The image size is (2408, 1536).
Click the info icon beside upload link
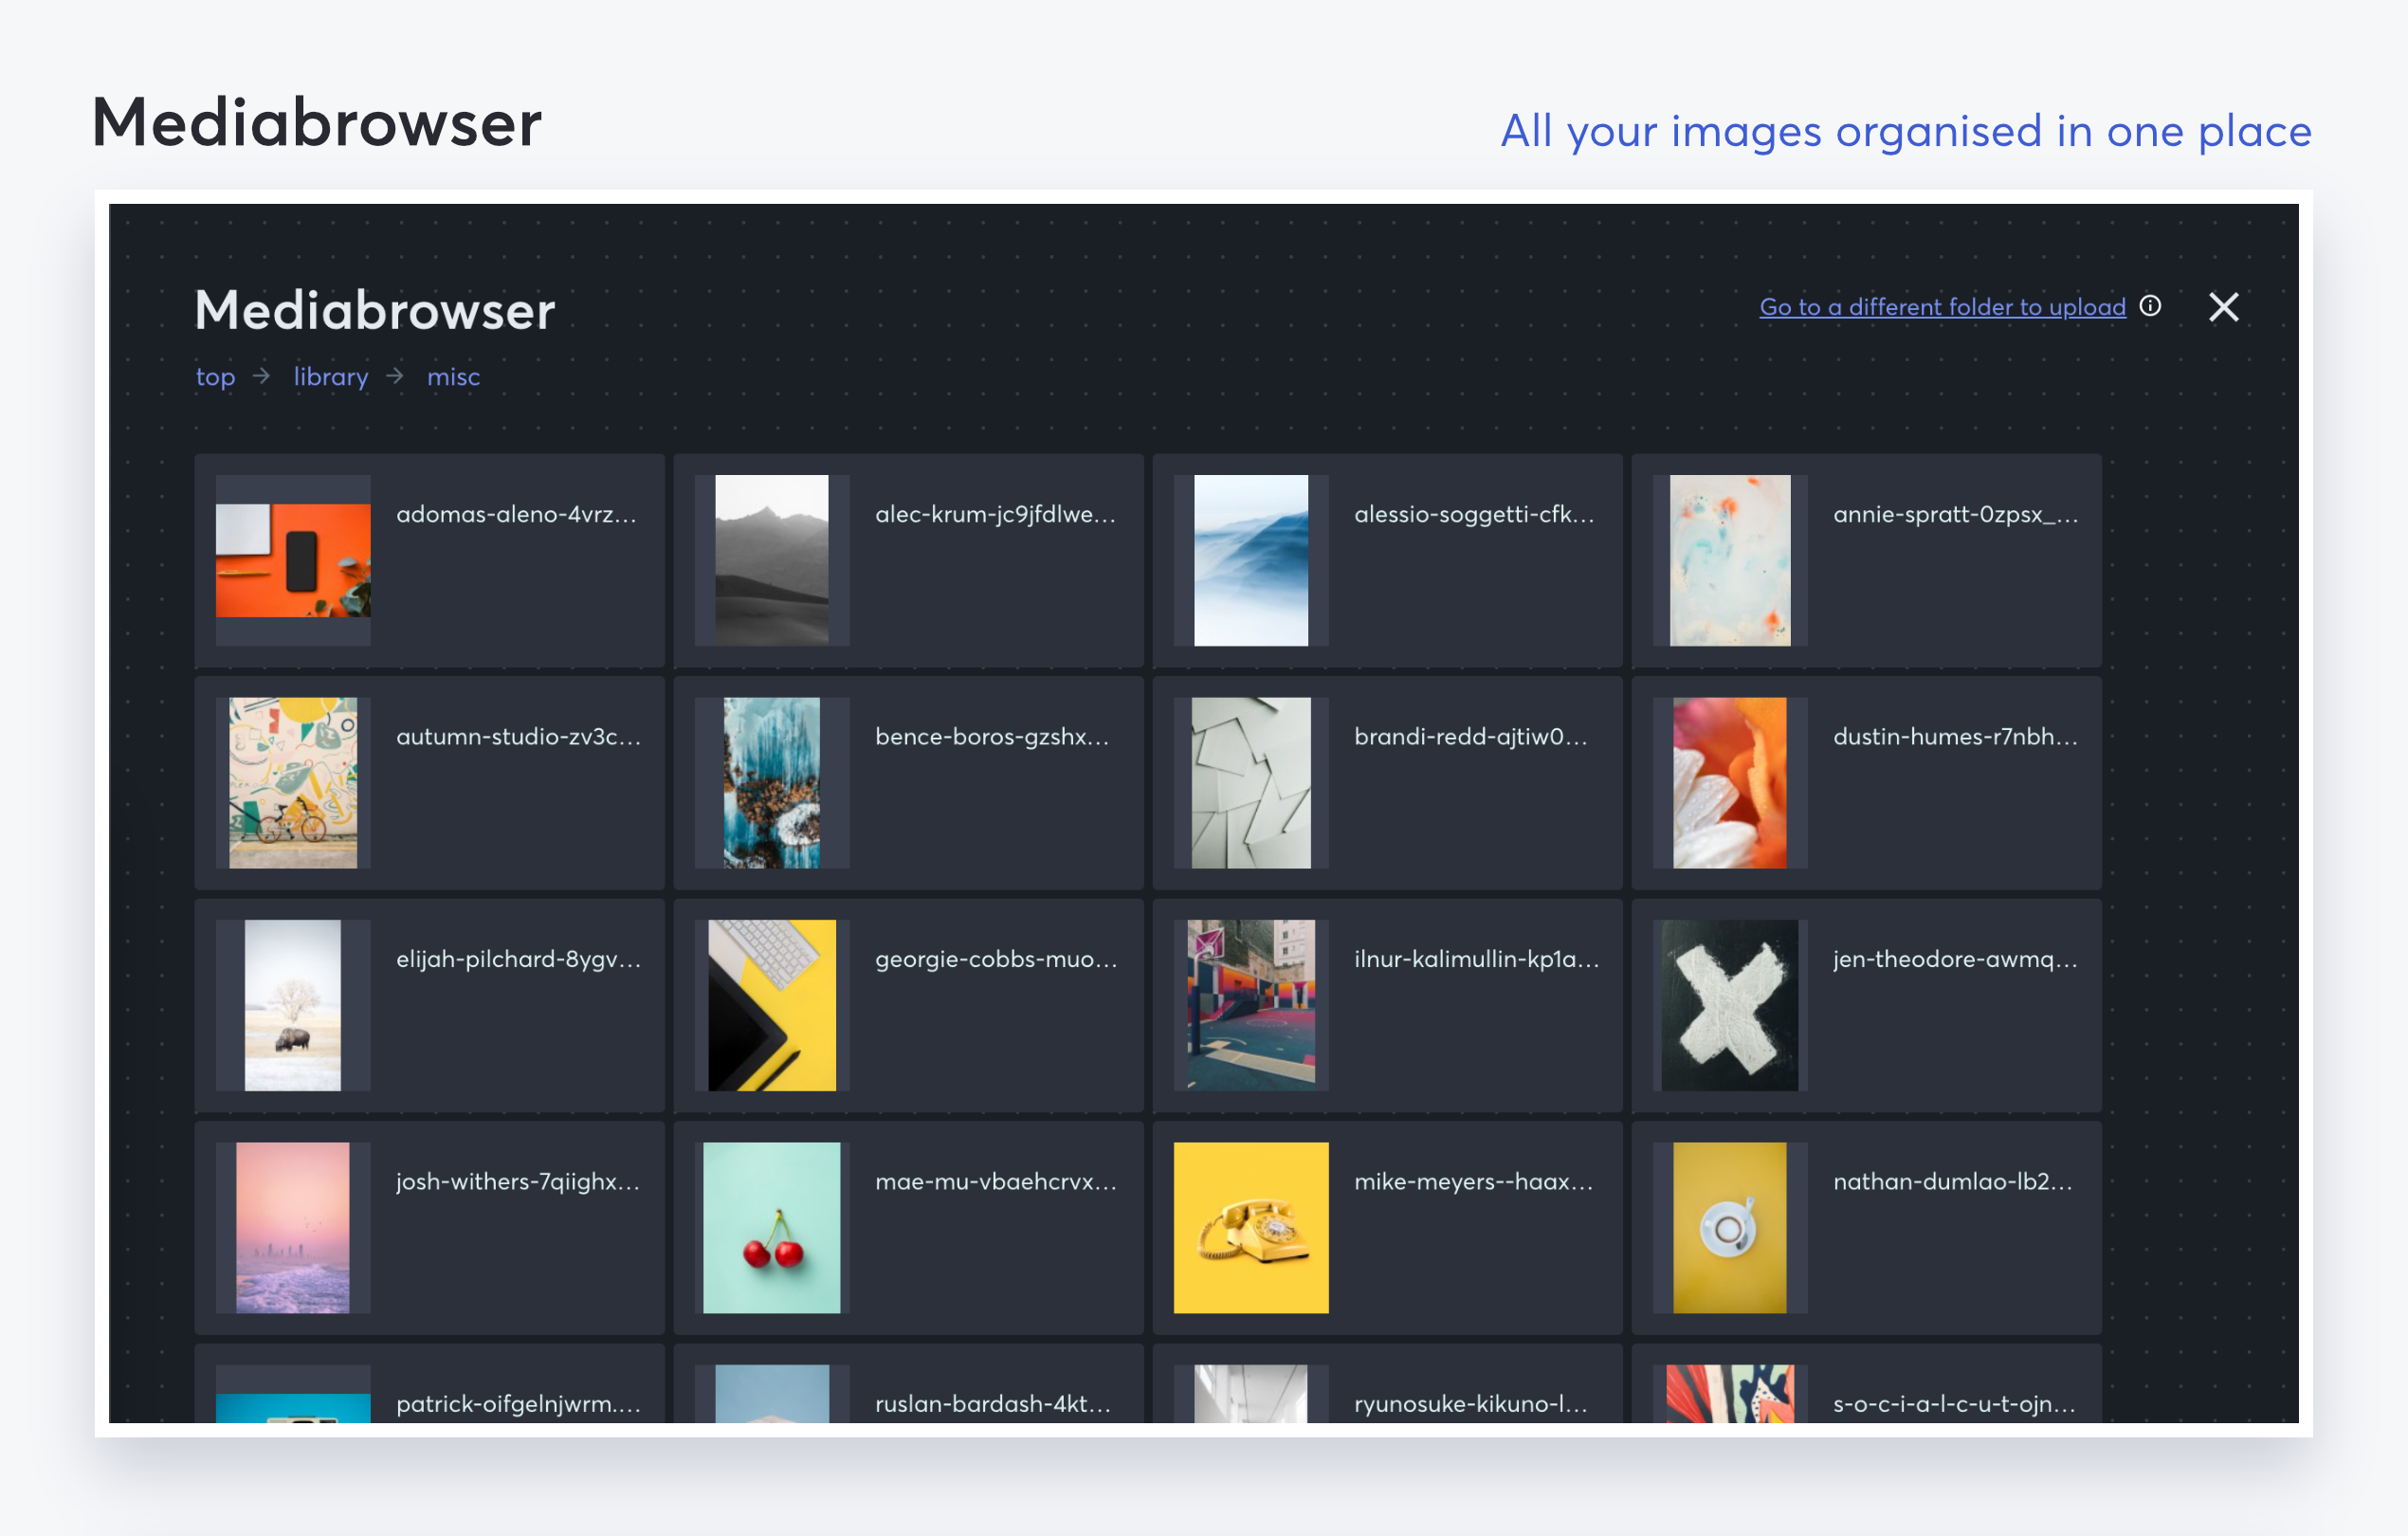point(2150,306)
